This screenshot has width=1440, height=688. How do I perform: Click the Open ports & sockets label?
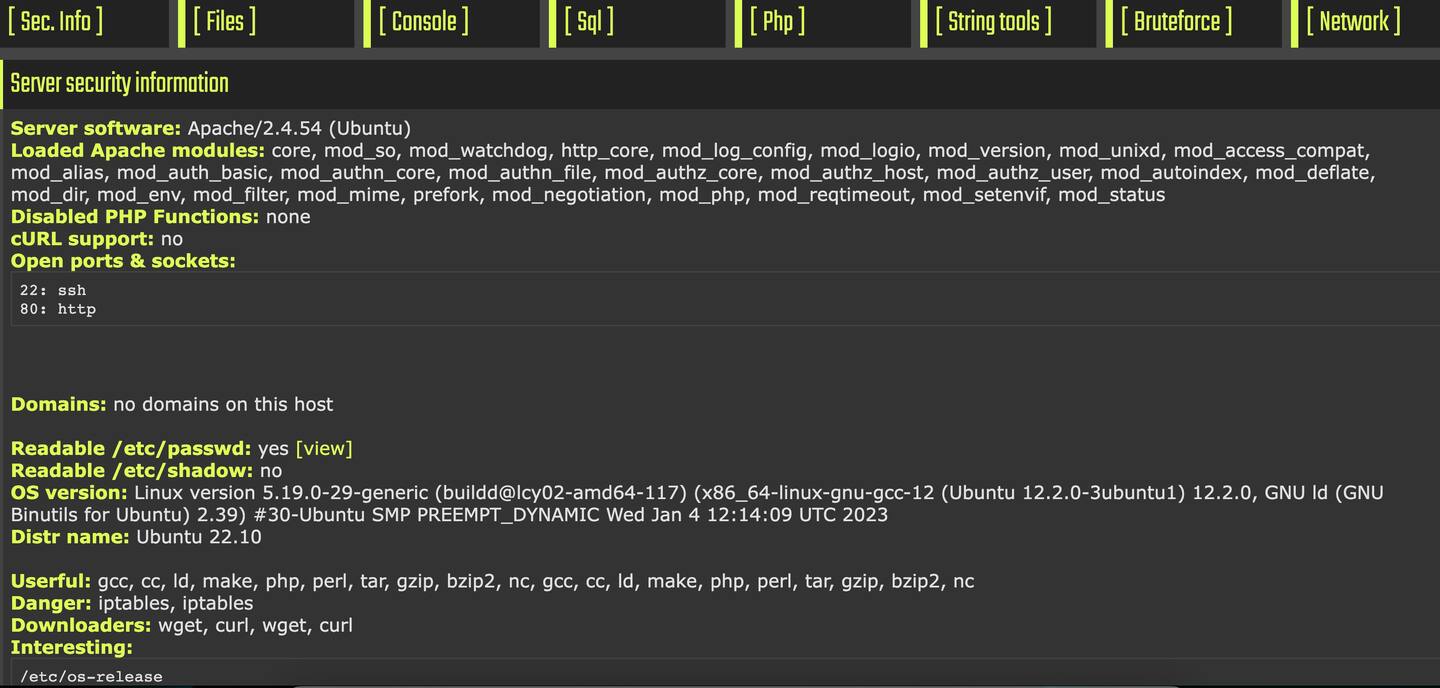[123, 260]
